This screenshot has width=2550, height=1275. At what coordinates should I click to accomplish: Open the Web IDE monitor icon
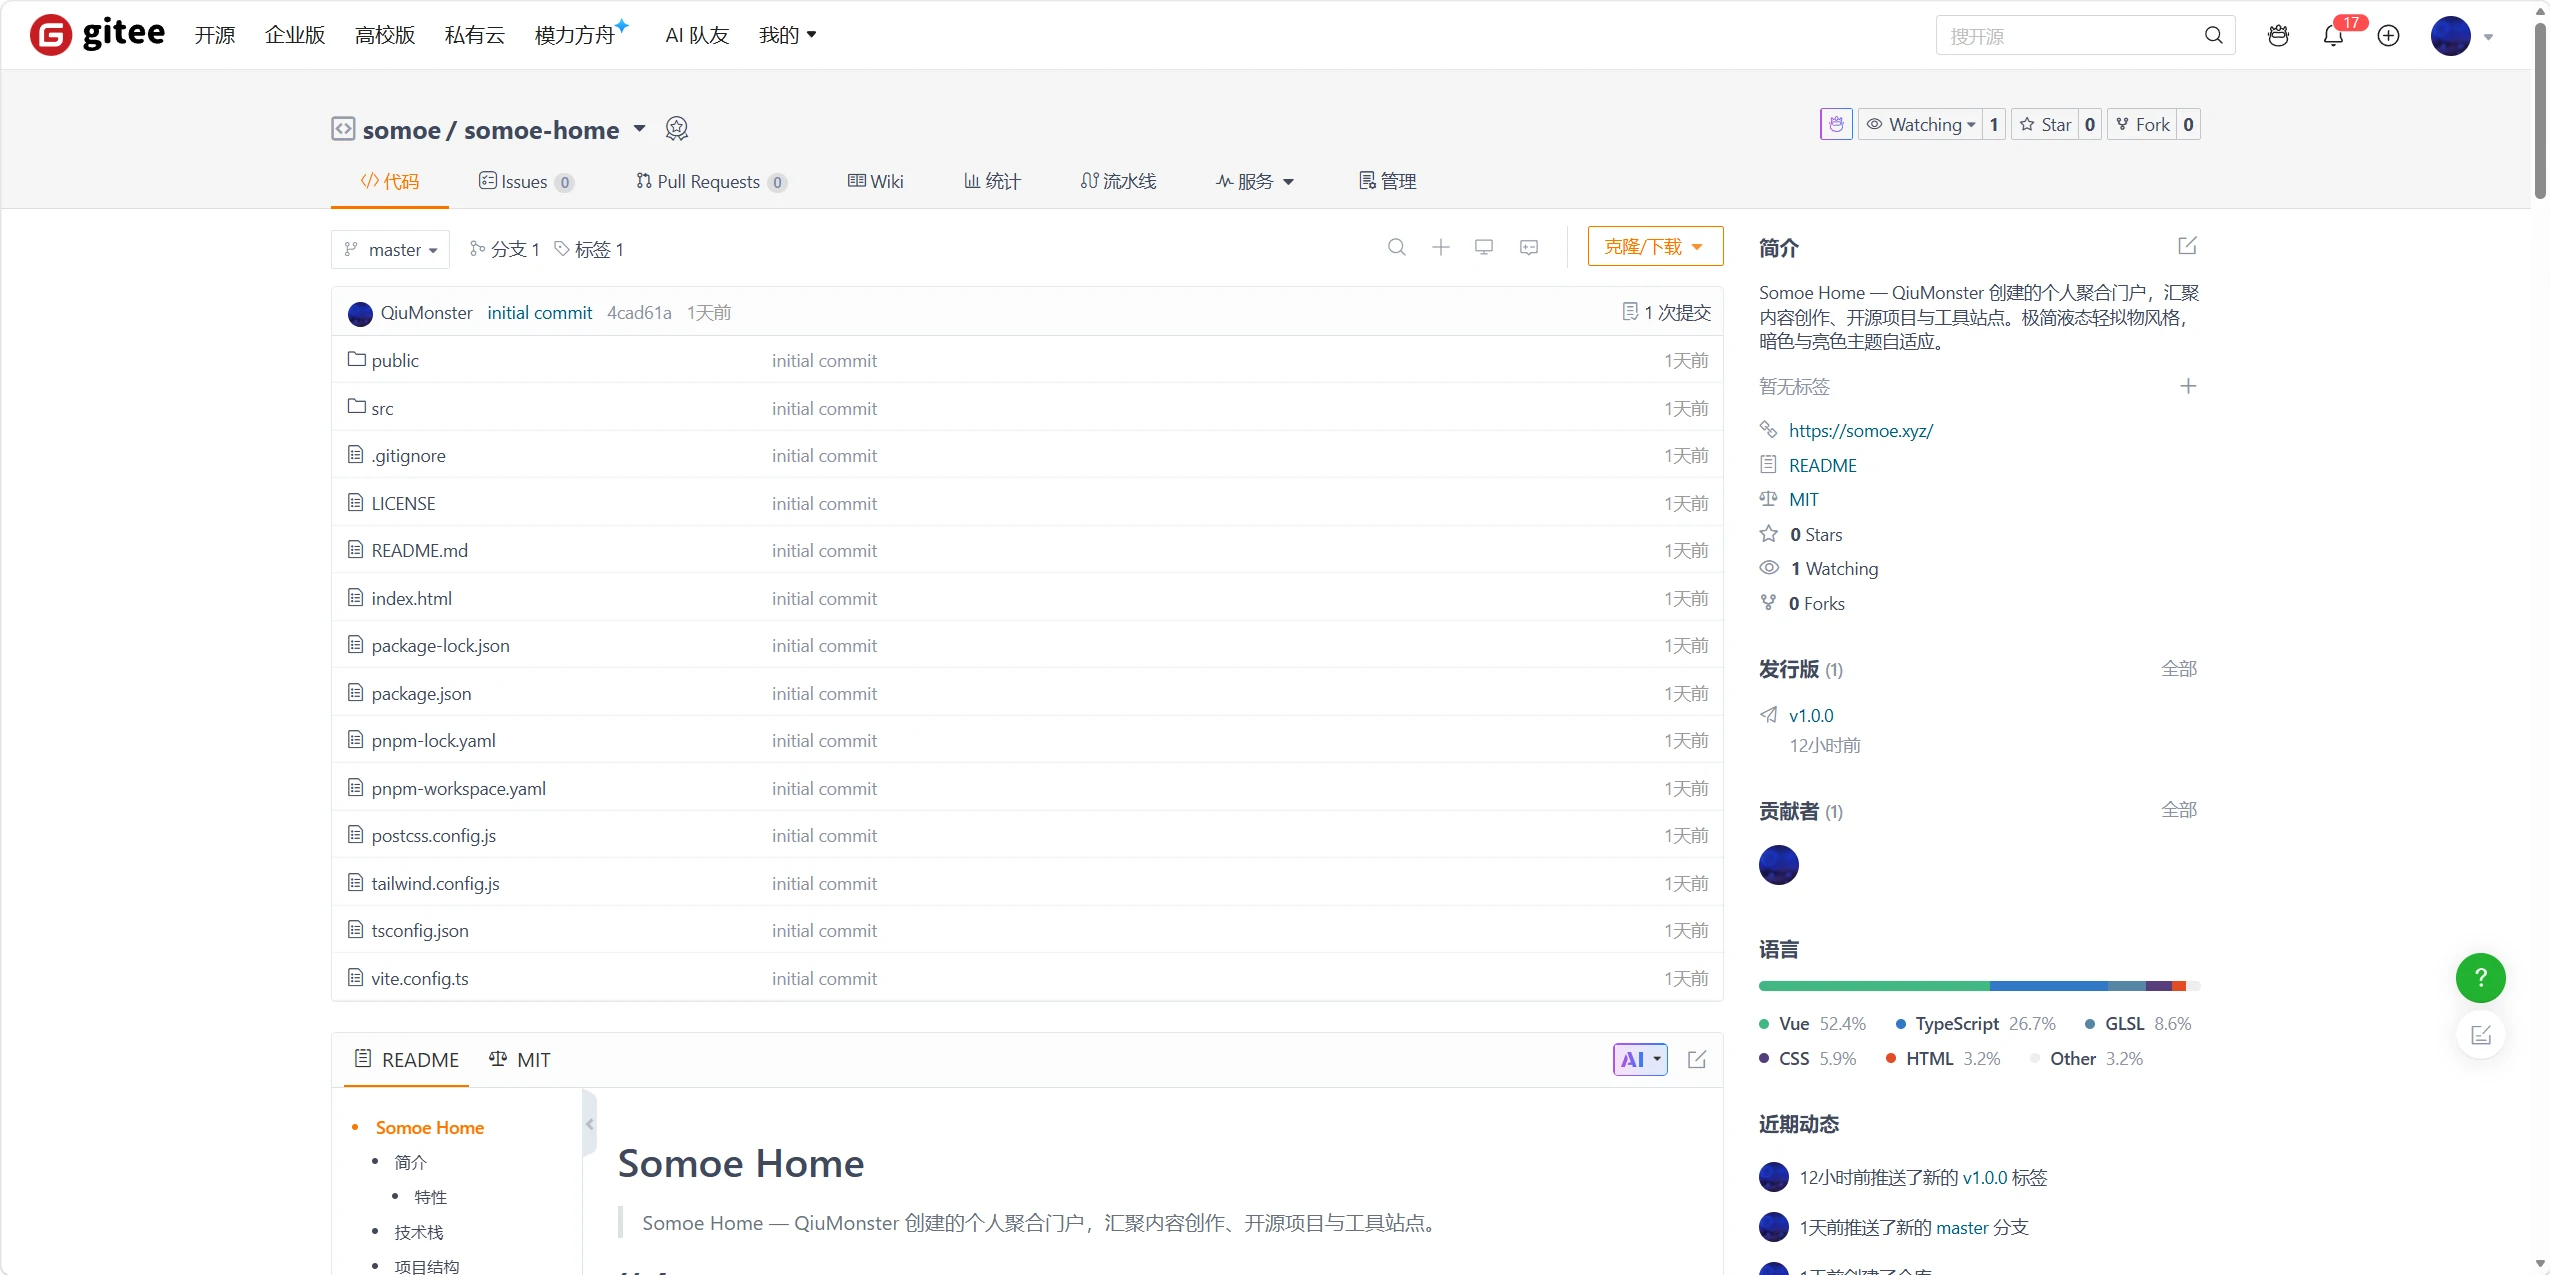click(x=1484, y=247)
